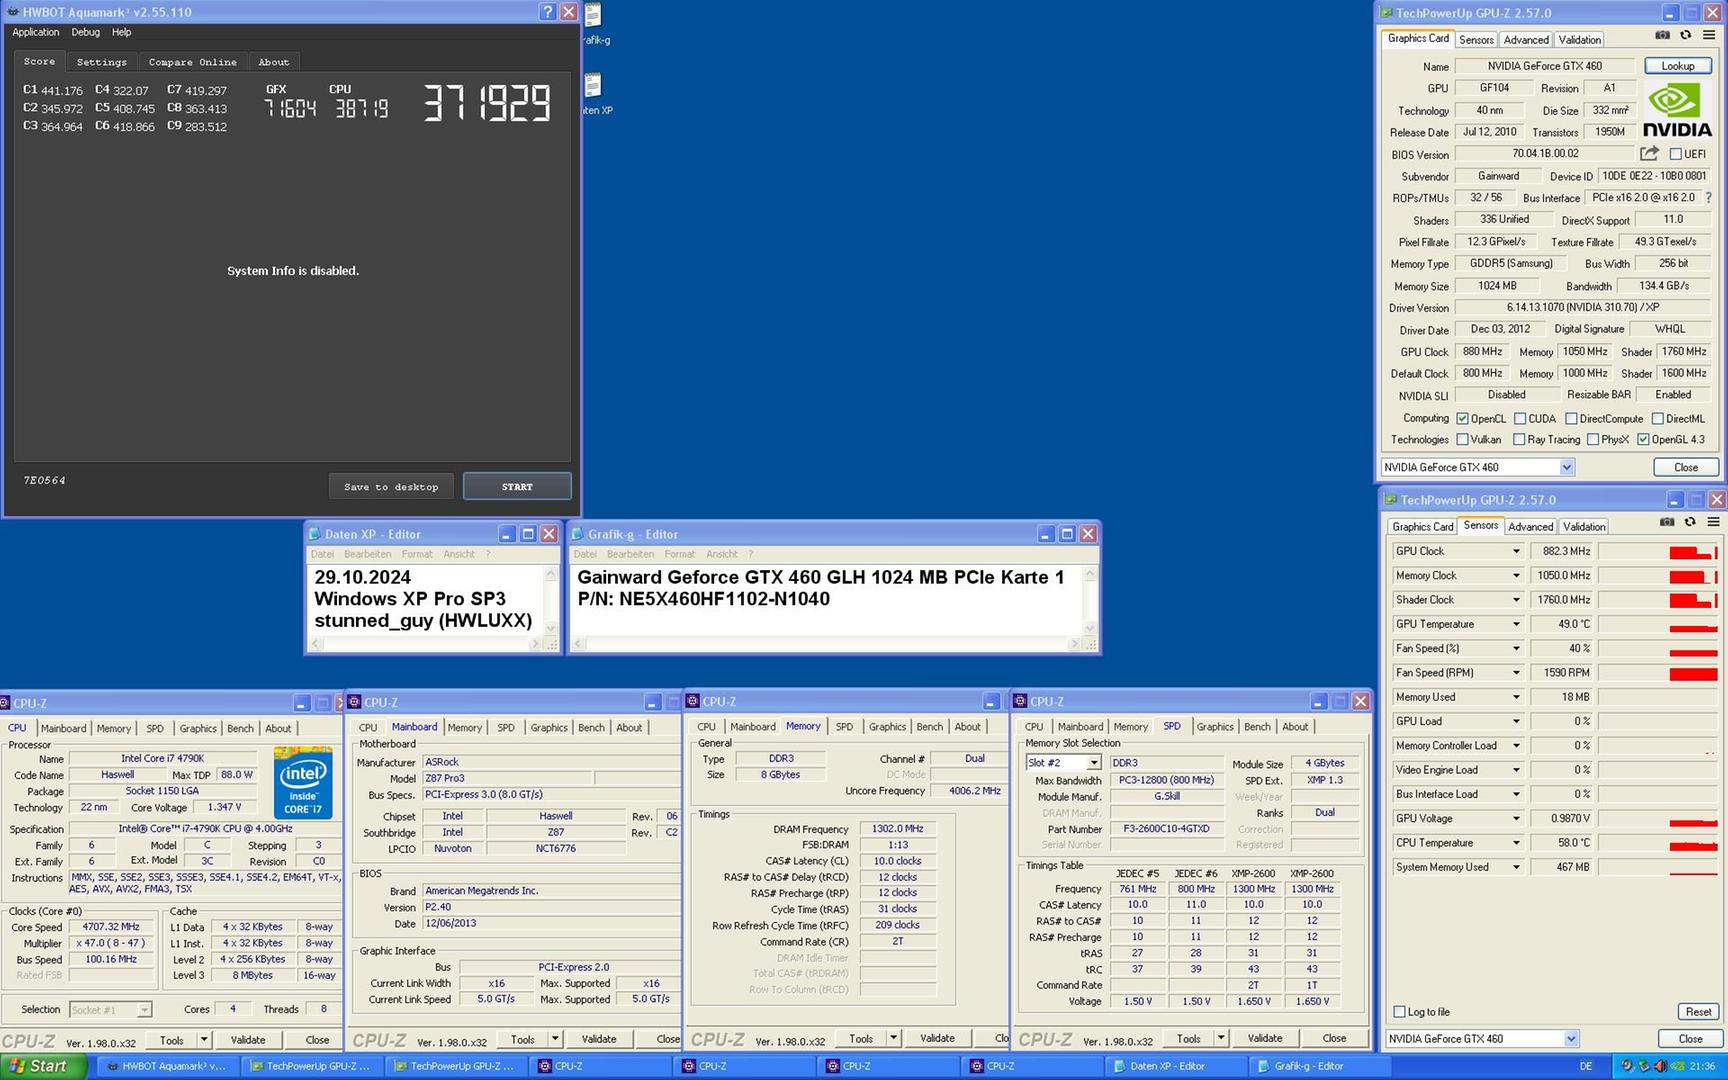Image resolution: width=1728 pixels, height=1080 pixels.
Task: Click the volume icon in the system tray
Action: pyautogui.click(x=1660, y=1066)
